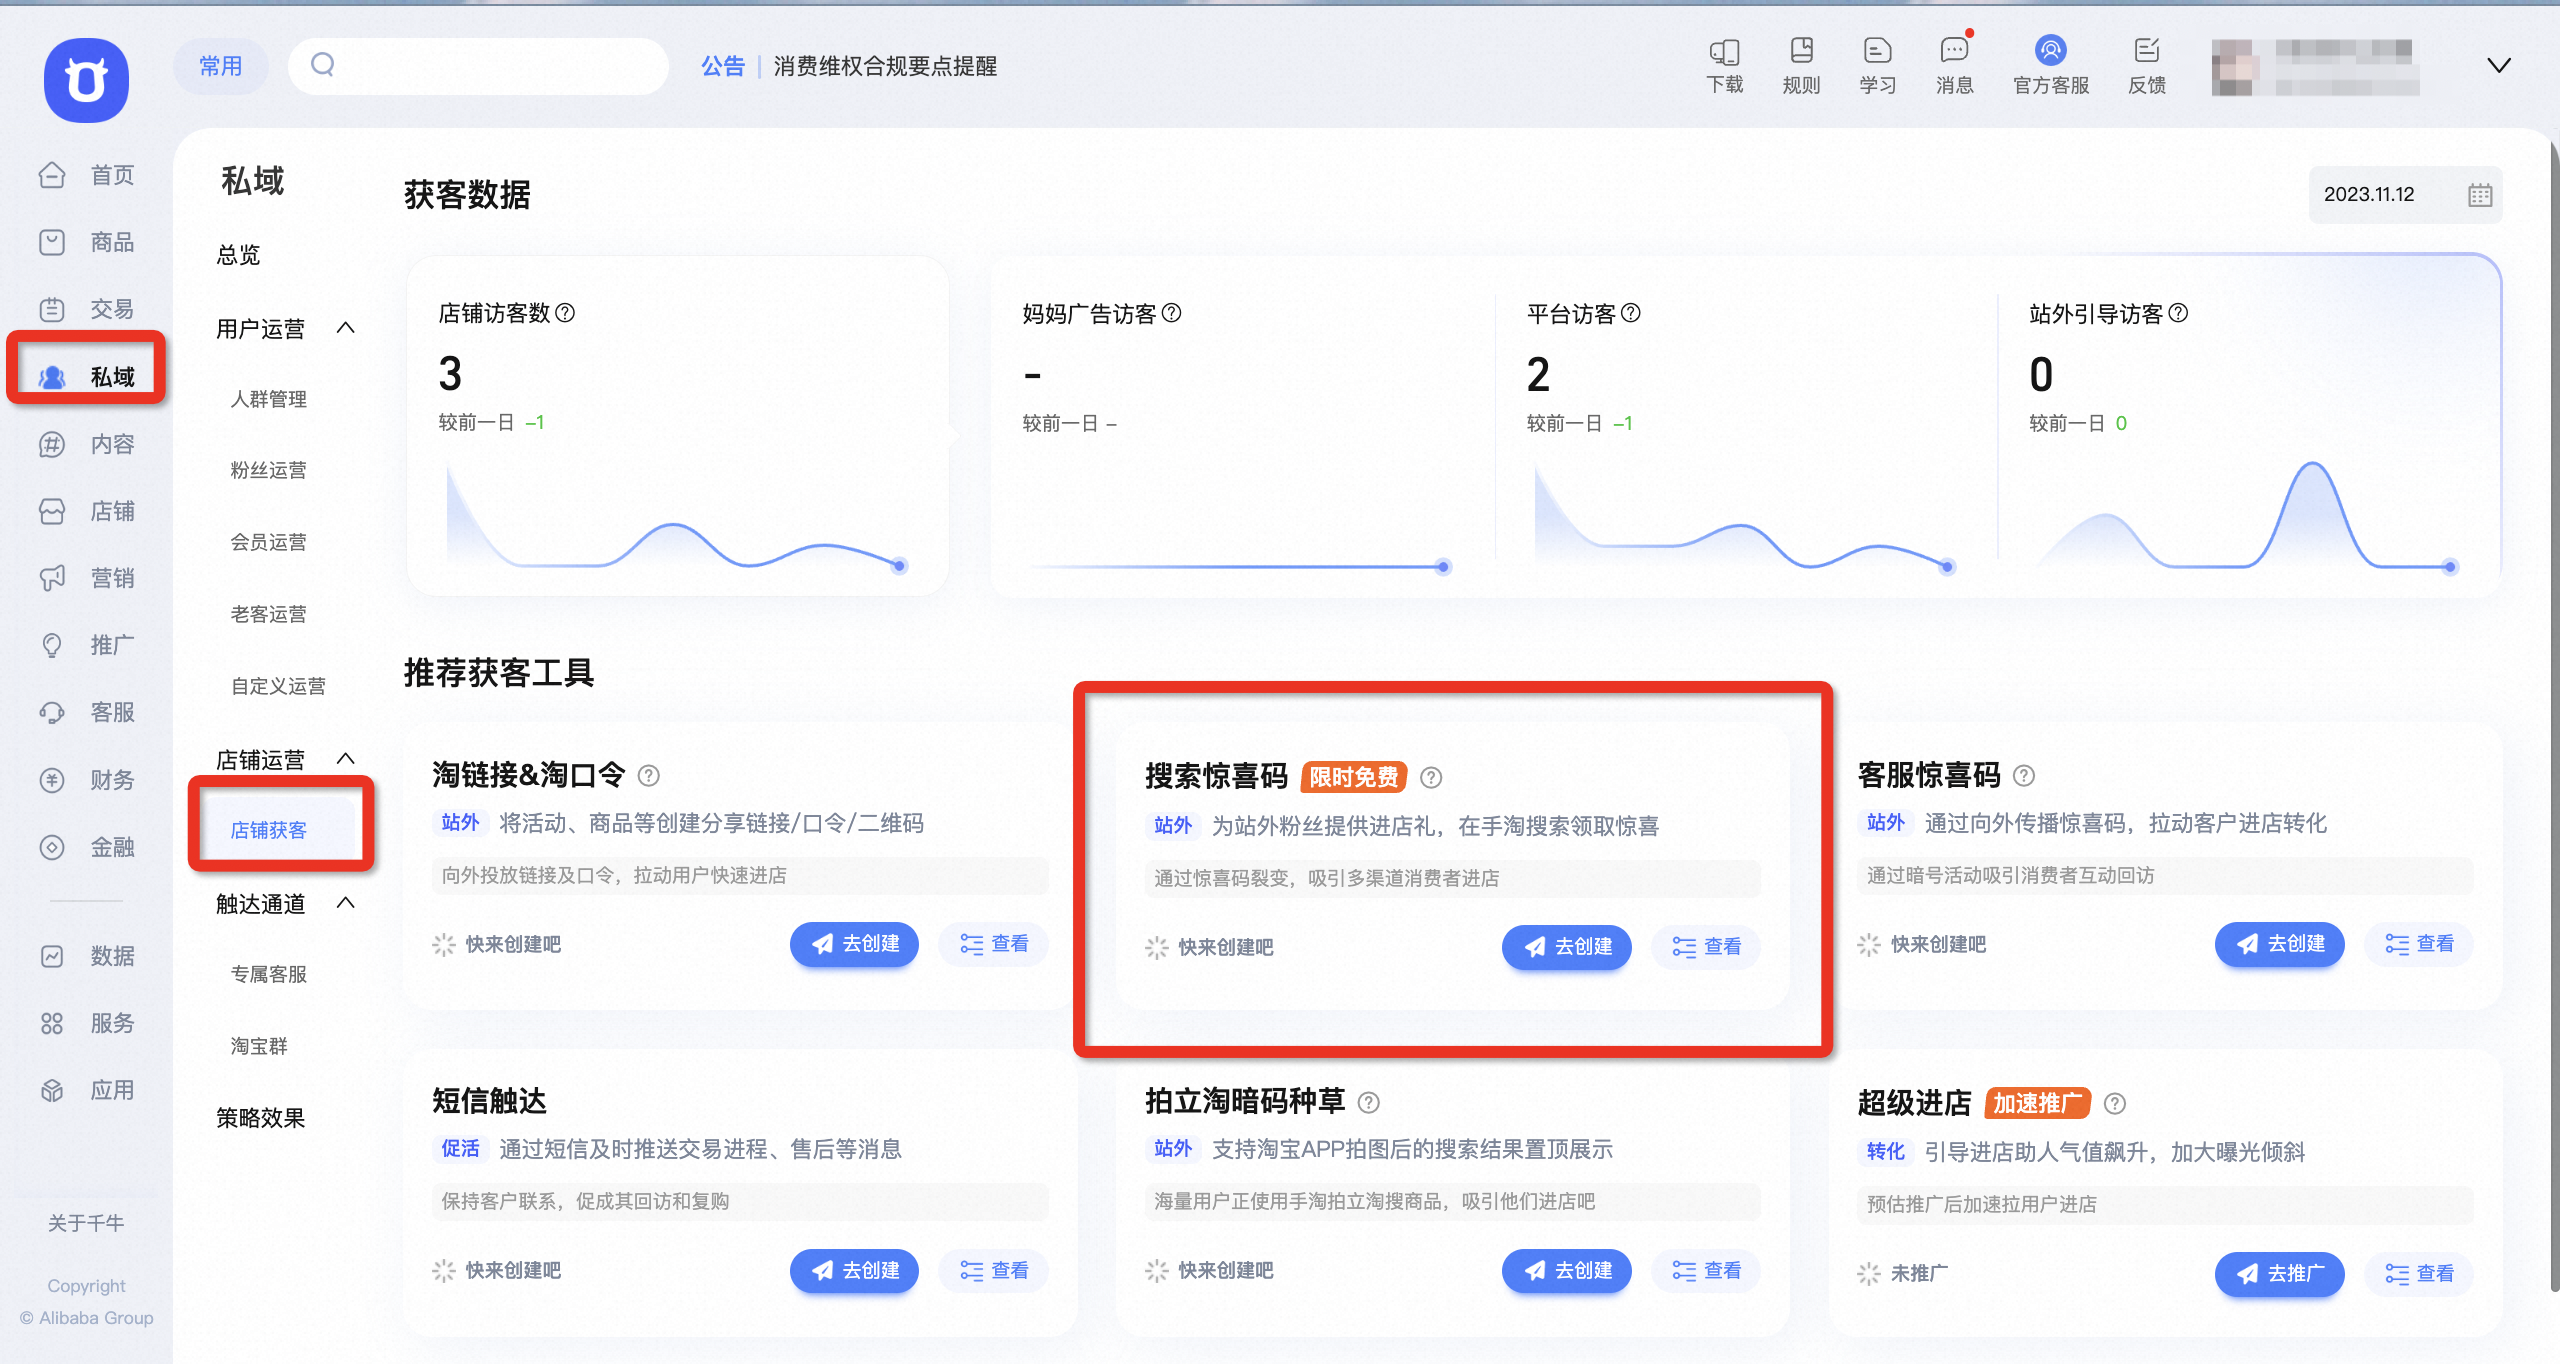Go to 店铺 in sidebar
The width and height of the screenshot is (2560, 1364).
coord(86,511)
